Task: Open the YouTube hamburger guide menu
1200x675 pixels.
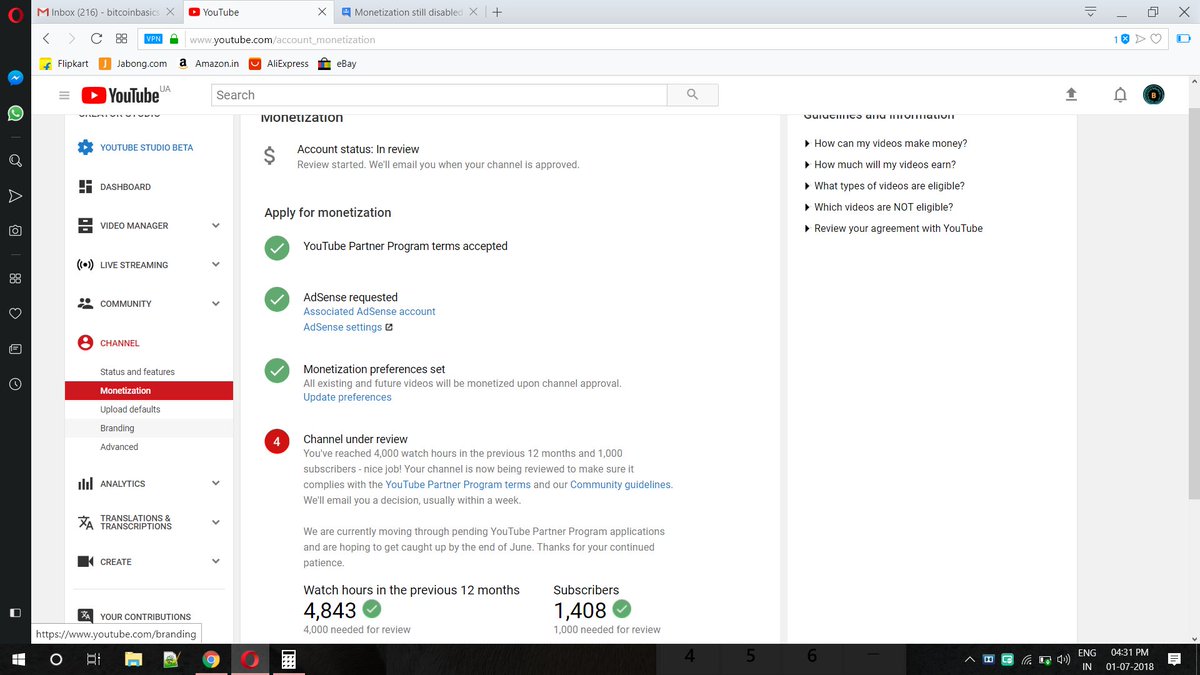Action: (x=64, y=95)
